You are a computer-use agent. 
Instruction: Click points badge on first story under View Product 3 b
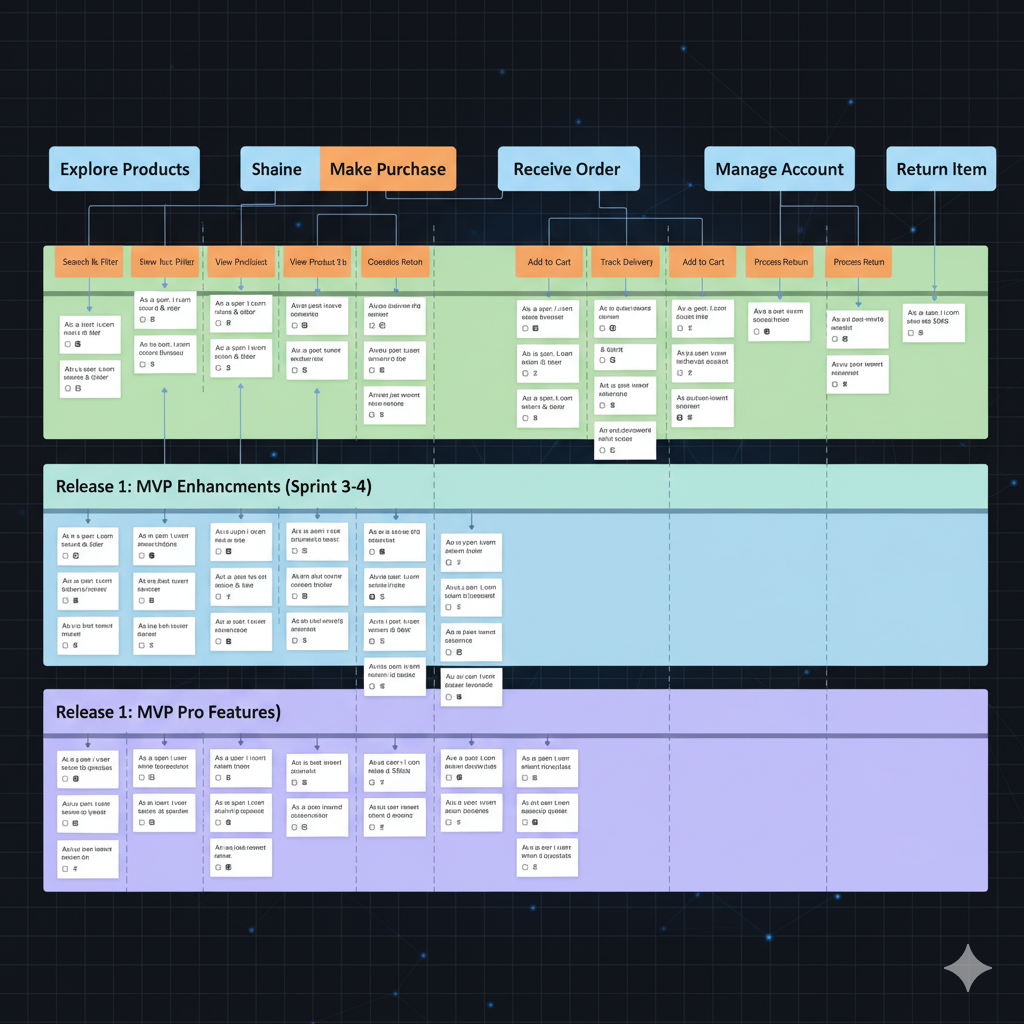tap(304, 326)
